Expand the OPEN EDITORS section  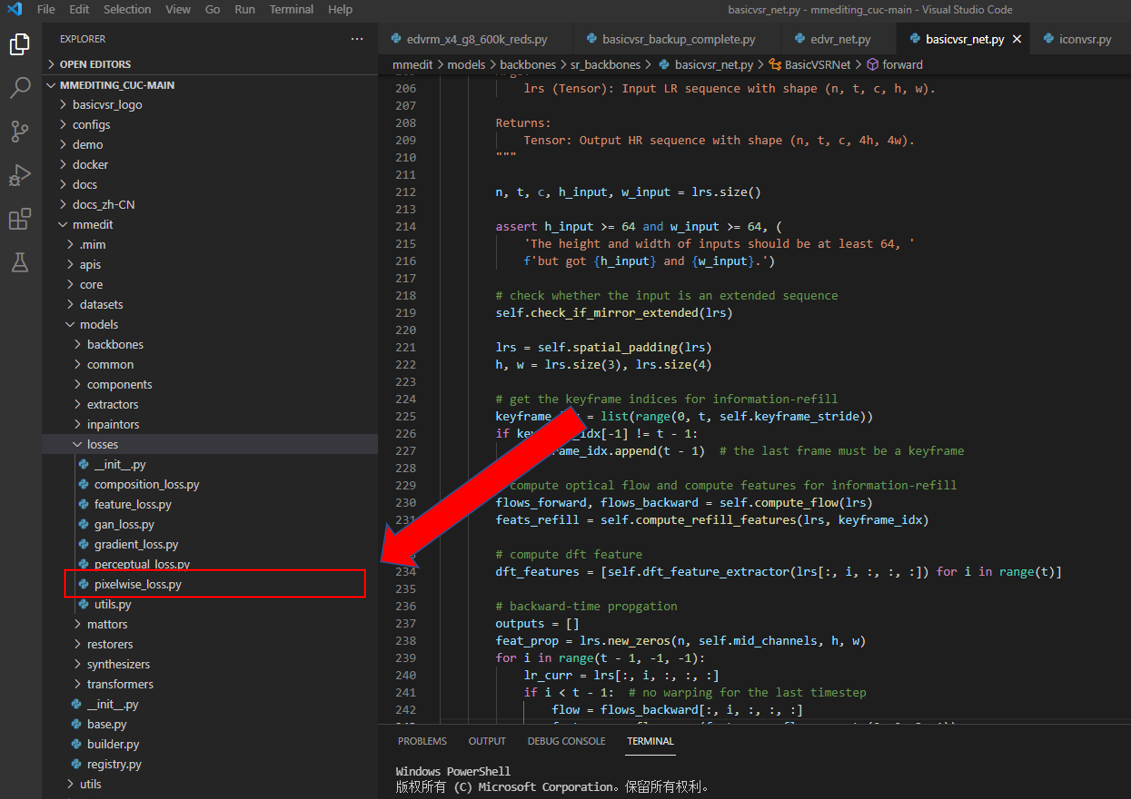(210, 64)
